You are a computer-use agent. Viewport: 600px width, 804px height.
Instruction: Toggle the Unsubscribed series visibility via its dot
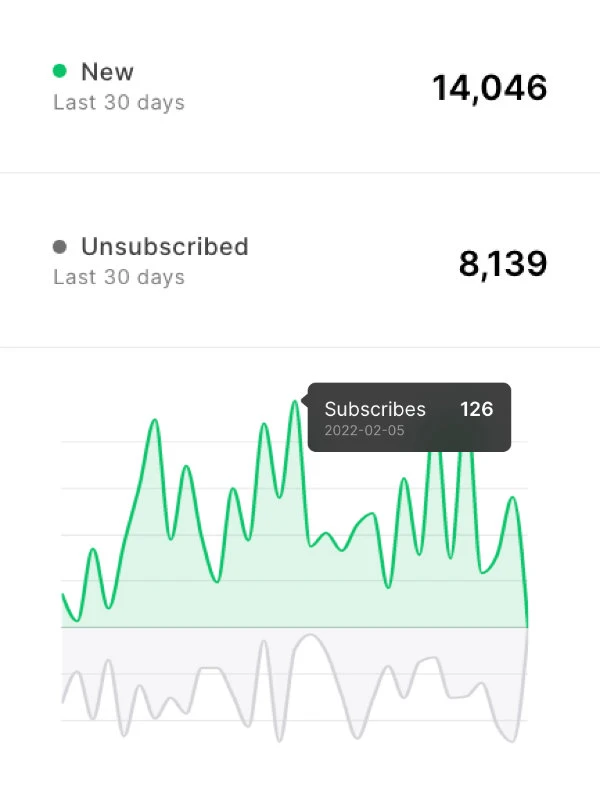pos(60,246)
